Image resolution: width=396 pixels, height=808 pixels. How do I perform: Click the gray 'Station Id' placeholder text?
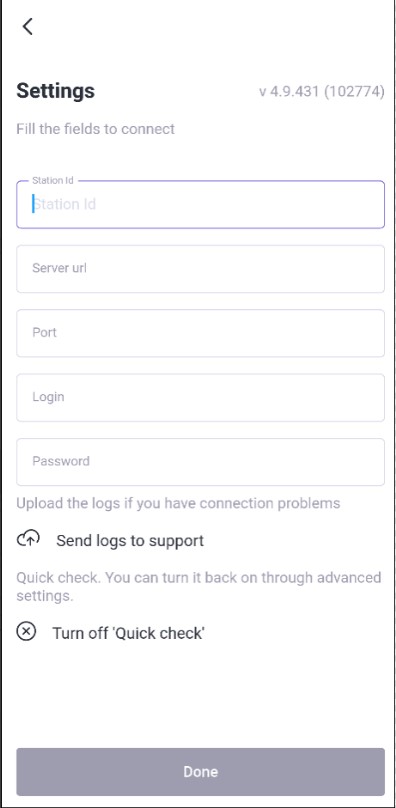point(64,204)
